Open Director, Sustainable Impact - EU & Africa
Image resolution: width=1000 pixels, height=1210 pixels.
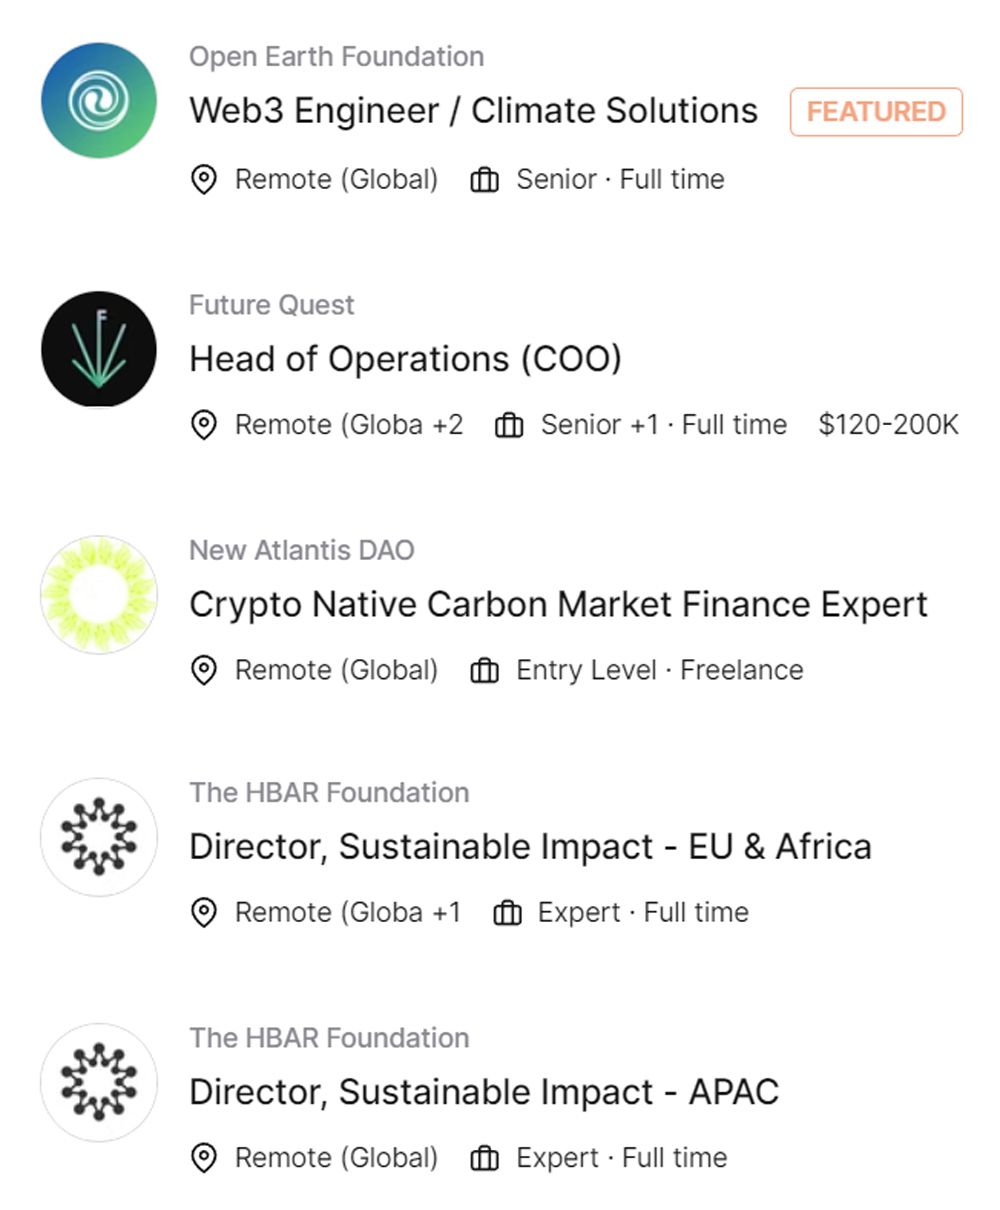530,847
